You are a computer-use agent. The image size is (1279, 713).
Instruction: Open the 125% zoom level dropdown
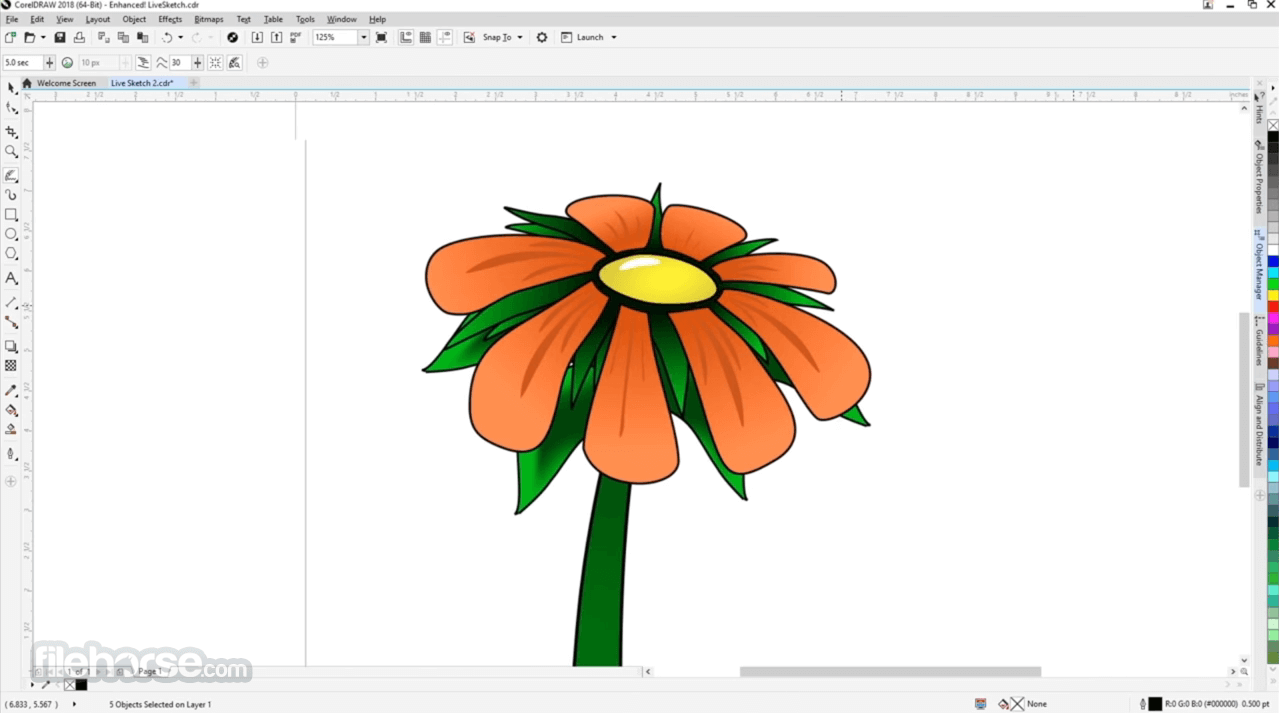pos(363,37)
